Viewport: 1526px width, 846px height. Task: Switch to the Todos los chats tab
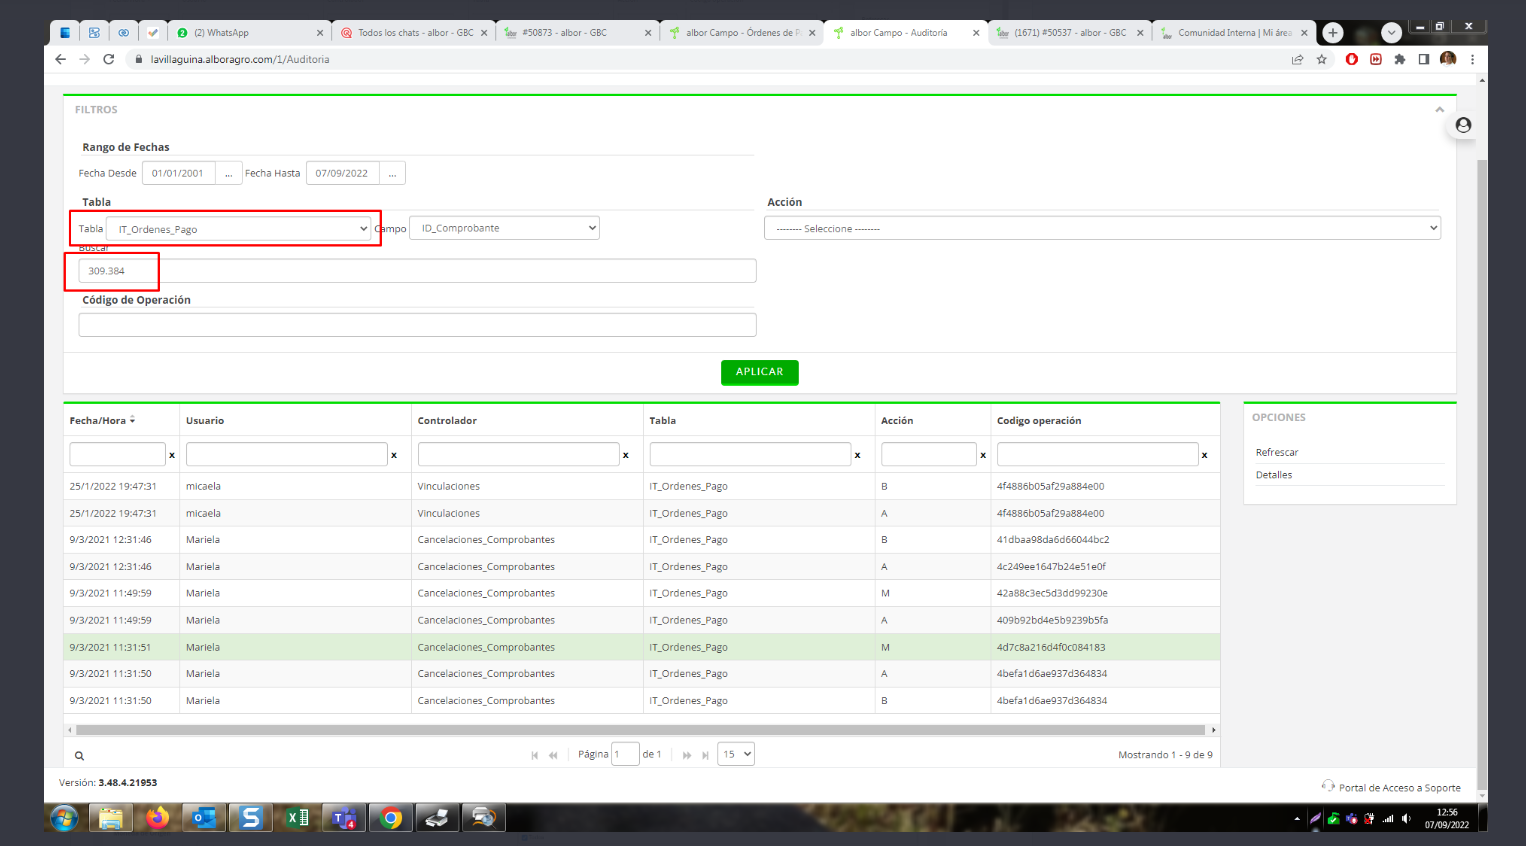pos(413,33)
